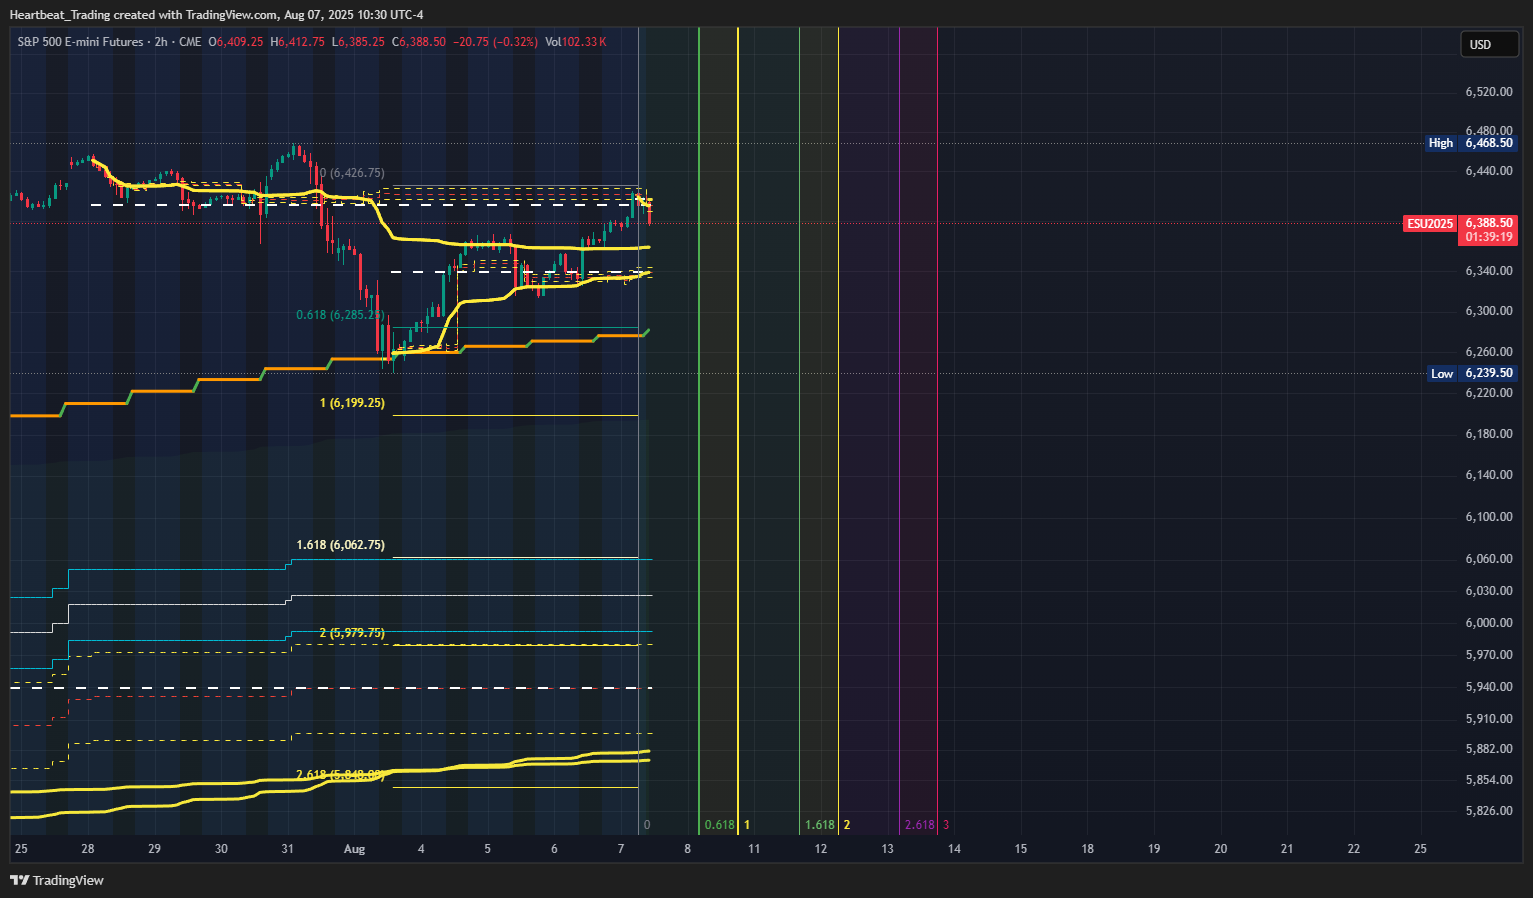Click the red ESU2025 symbol tag
Screen dimensions: 1533x898
1430,223
